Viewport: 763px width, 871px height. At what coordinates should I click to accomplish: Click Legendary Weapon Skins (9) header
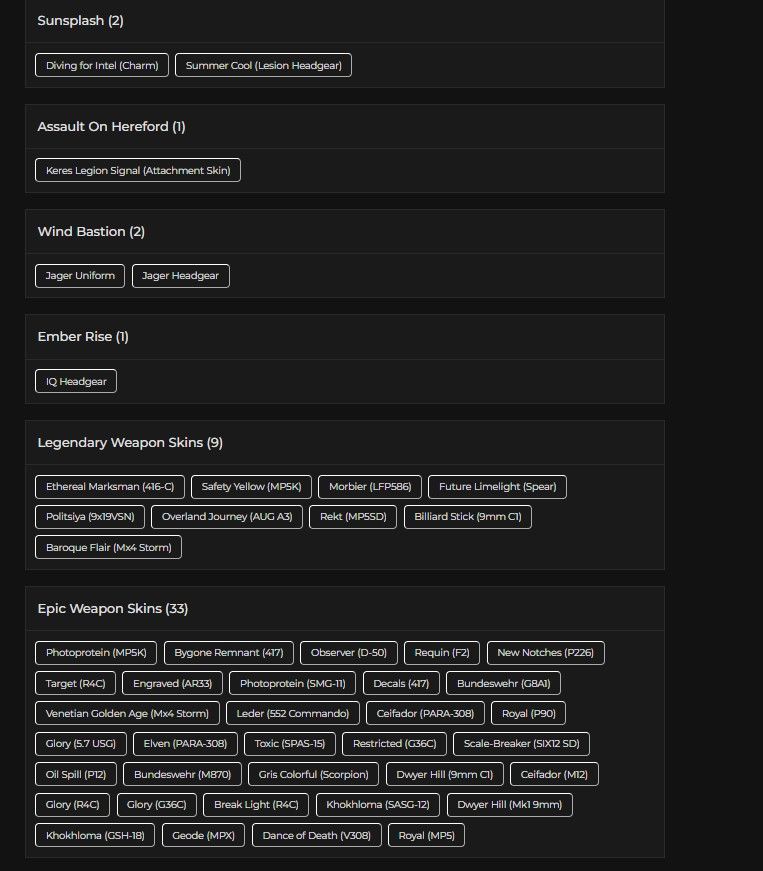pyautogui.click(x=130, y=443)
